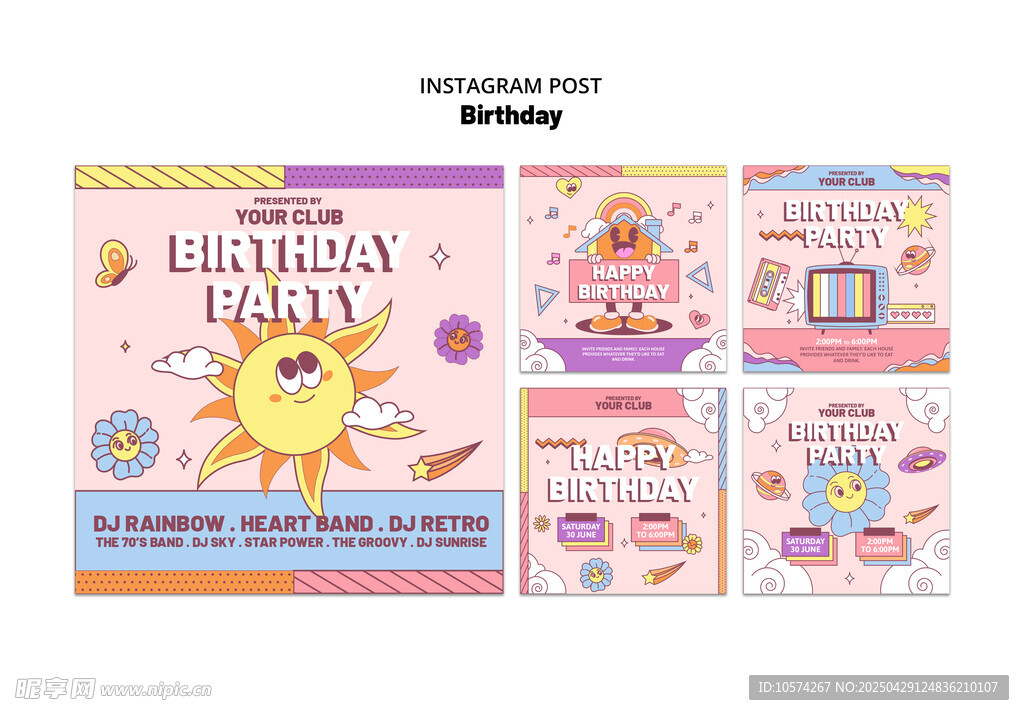Viewport: 1024px width, 715px height.
Task: Select the blue smiling flower in large poster
Action: point(125,445)
